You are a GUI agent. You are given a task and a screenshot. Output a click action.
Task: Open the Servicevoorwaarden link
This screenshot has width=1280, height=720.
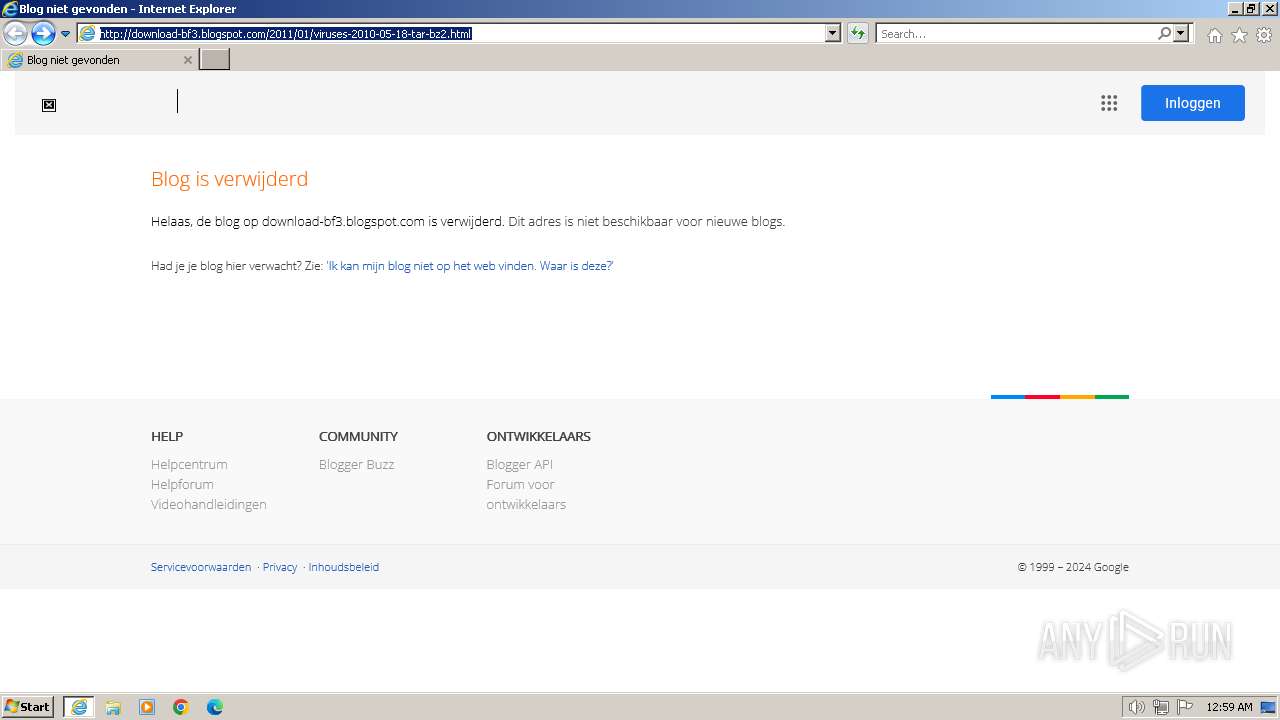click(201, 567)
